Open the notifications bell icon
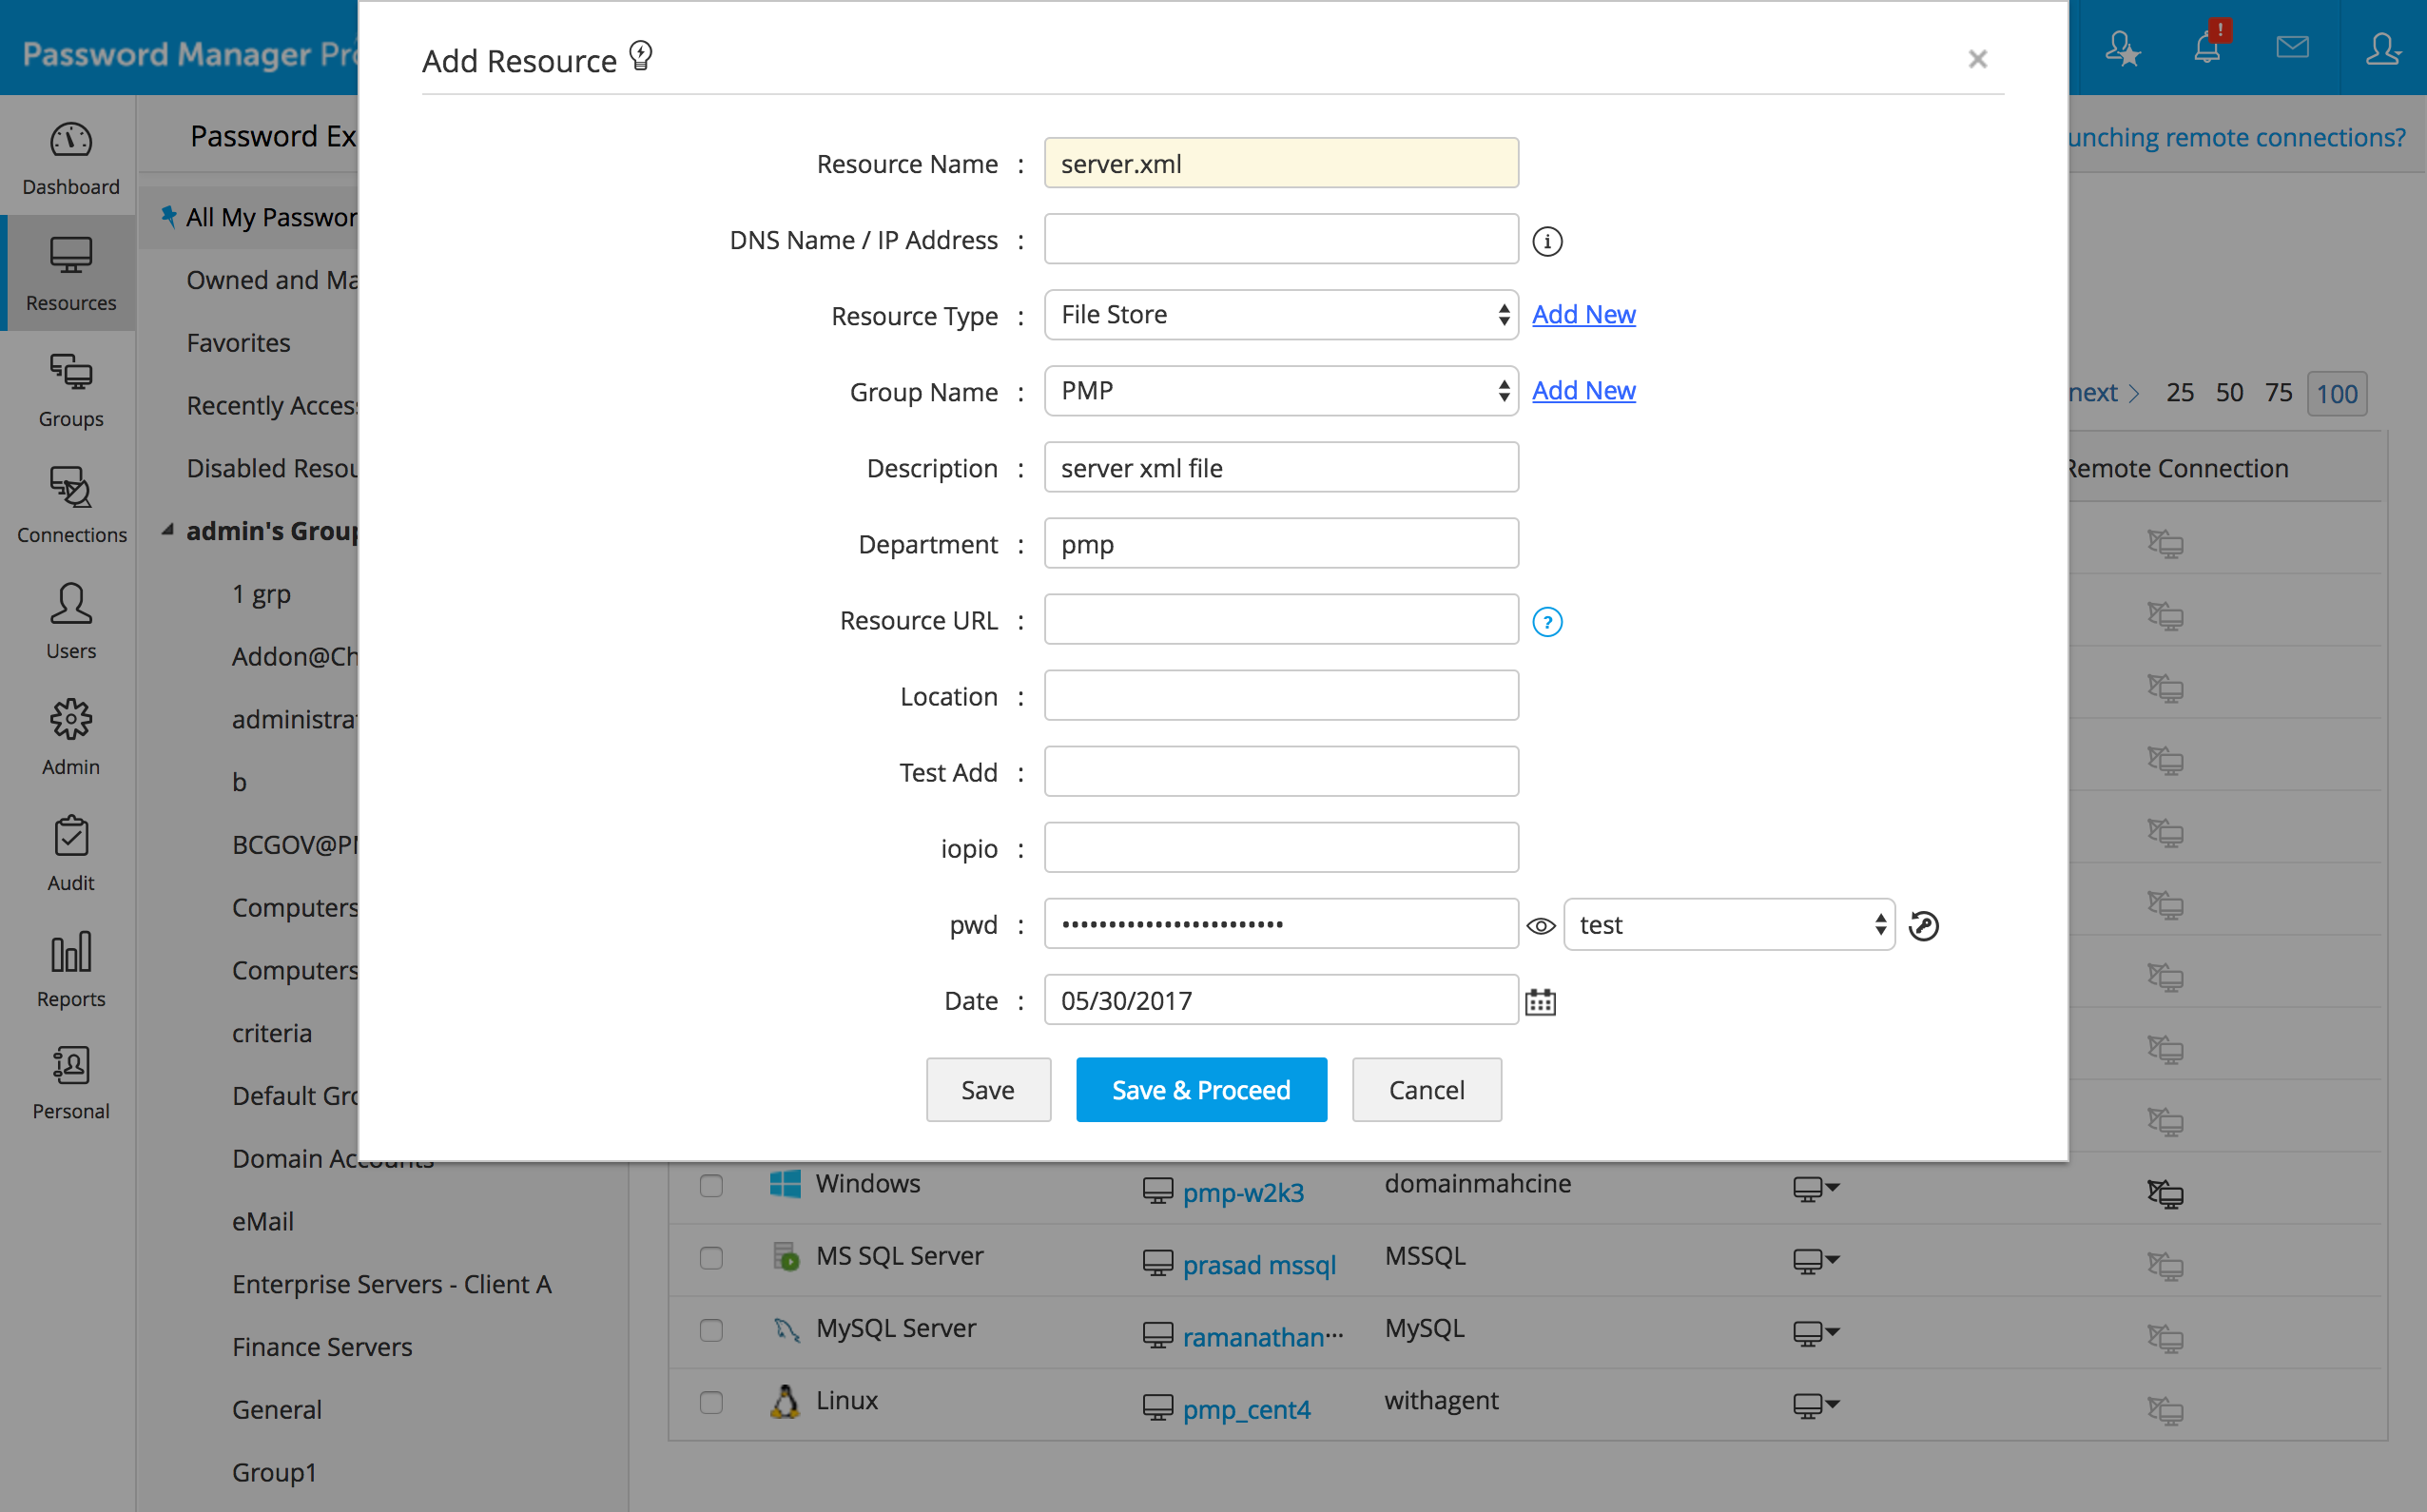Screen dimensions: 2427x1512 coord(2207,48)
